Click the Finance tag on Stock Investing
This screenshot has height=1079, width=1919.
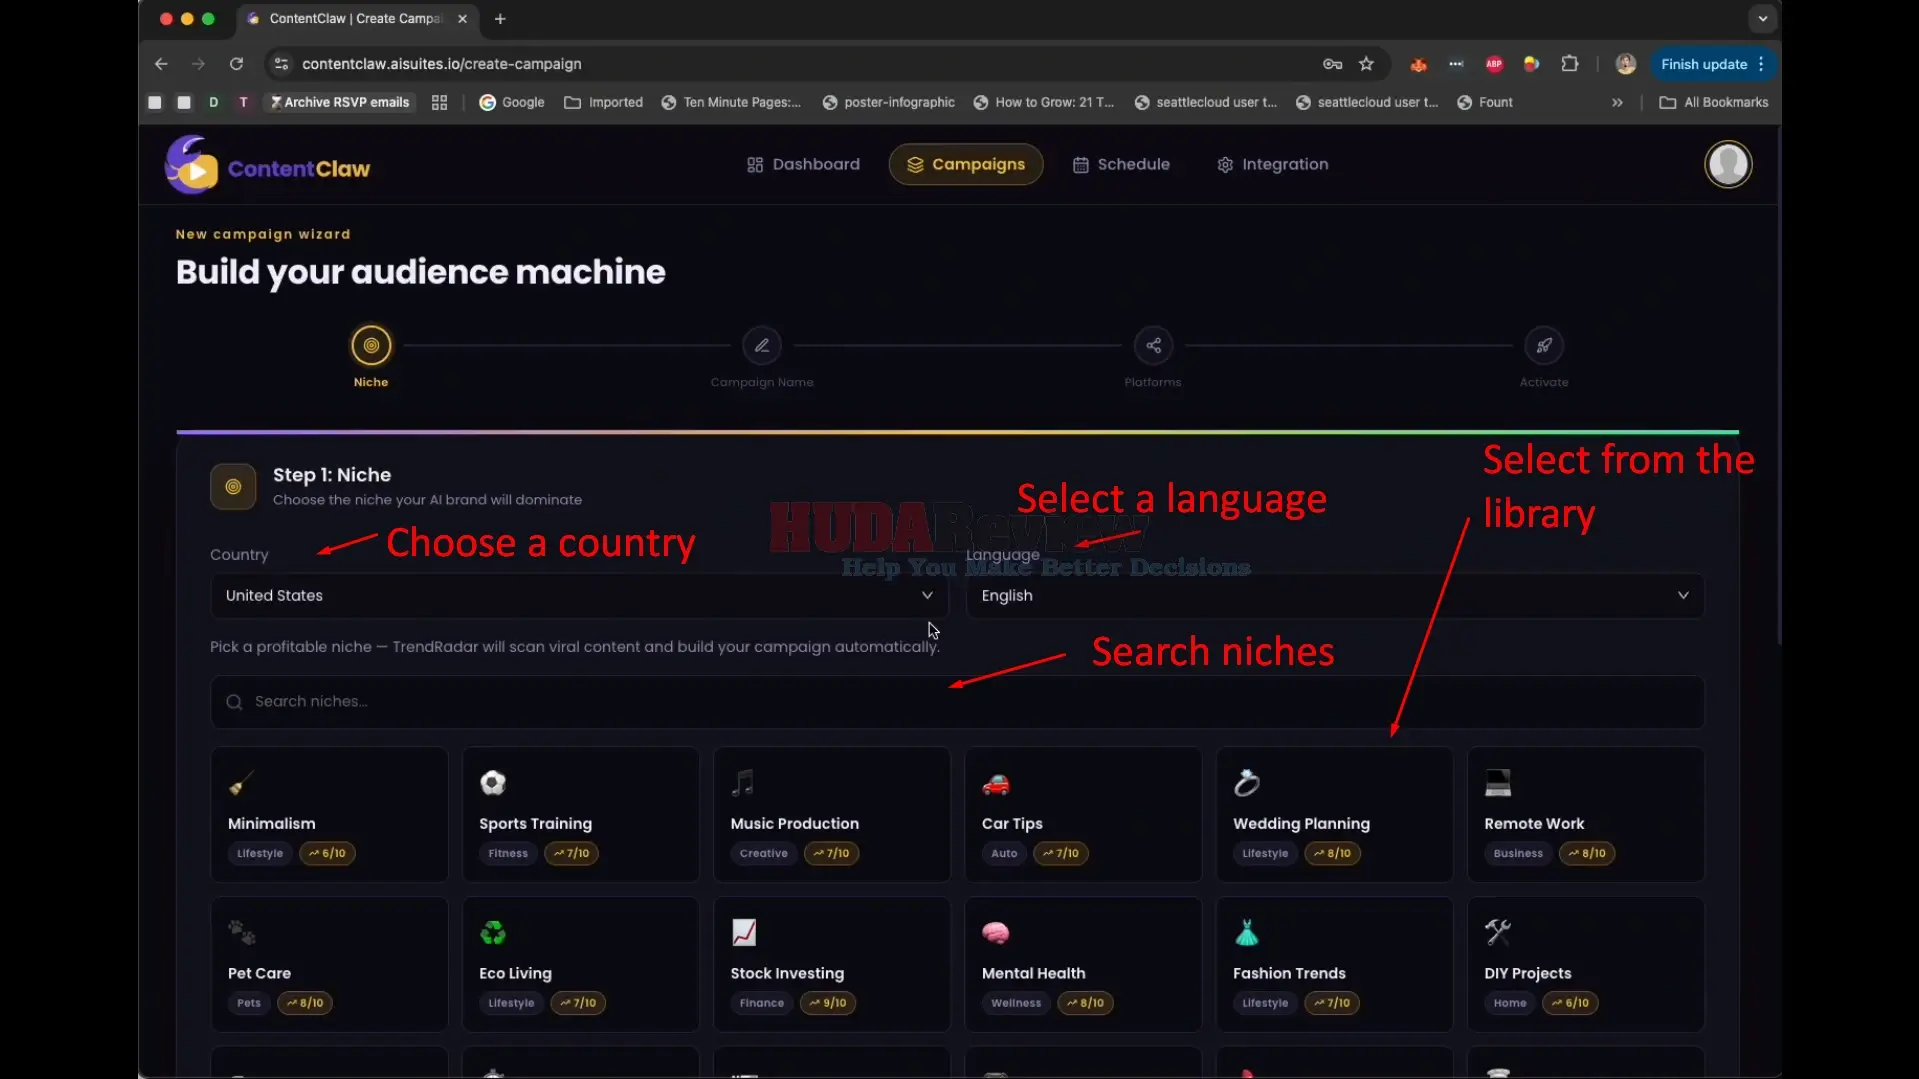click(x=762, y=1003)
